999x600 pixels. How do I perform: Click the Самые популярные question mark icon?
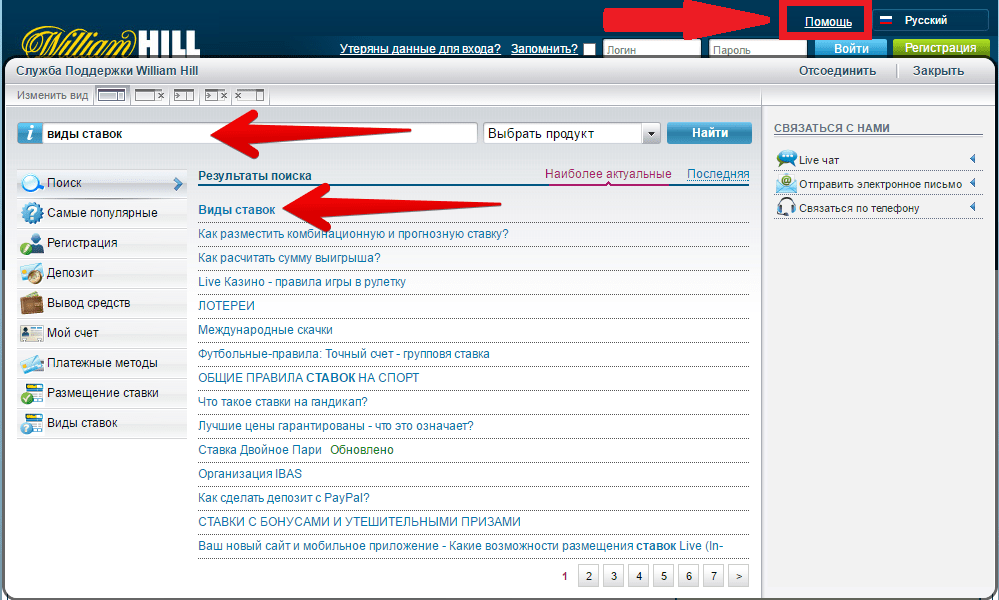pyautogui.click(x=31, y=213)
